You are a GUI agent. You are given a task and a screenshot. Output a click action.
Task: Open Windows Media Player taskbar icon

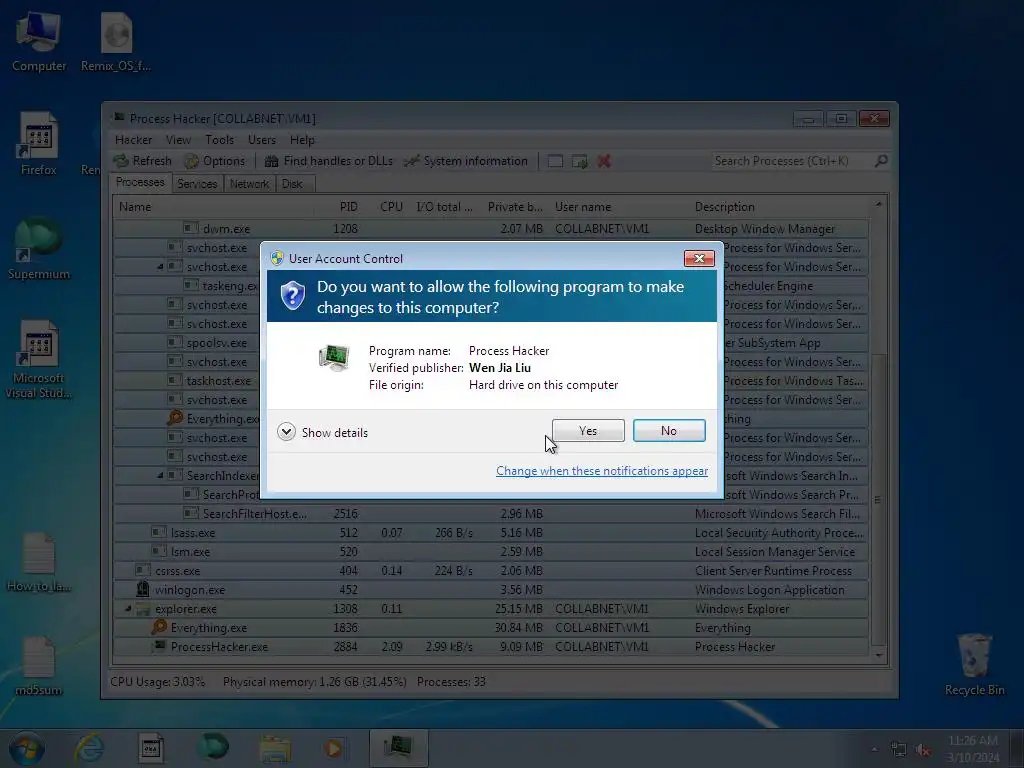click(334, 748)
